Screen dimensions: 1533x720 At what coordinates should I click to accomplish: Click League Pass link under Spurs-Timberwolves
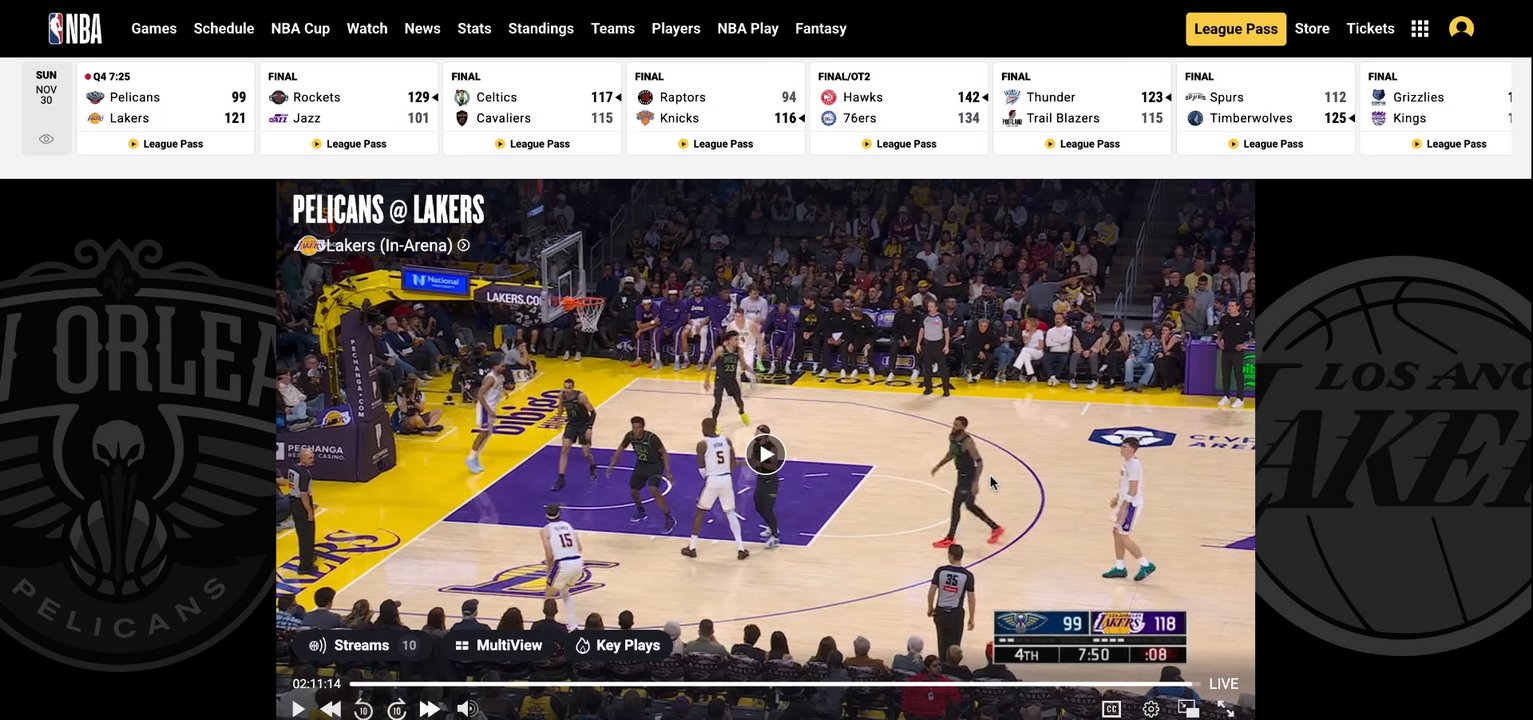[x=1266, y=144]
